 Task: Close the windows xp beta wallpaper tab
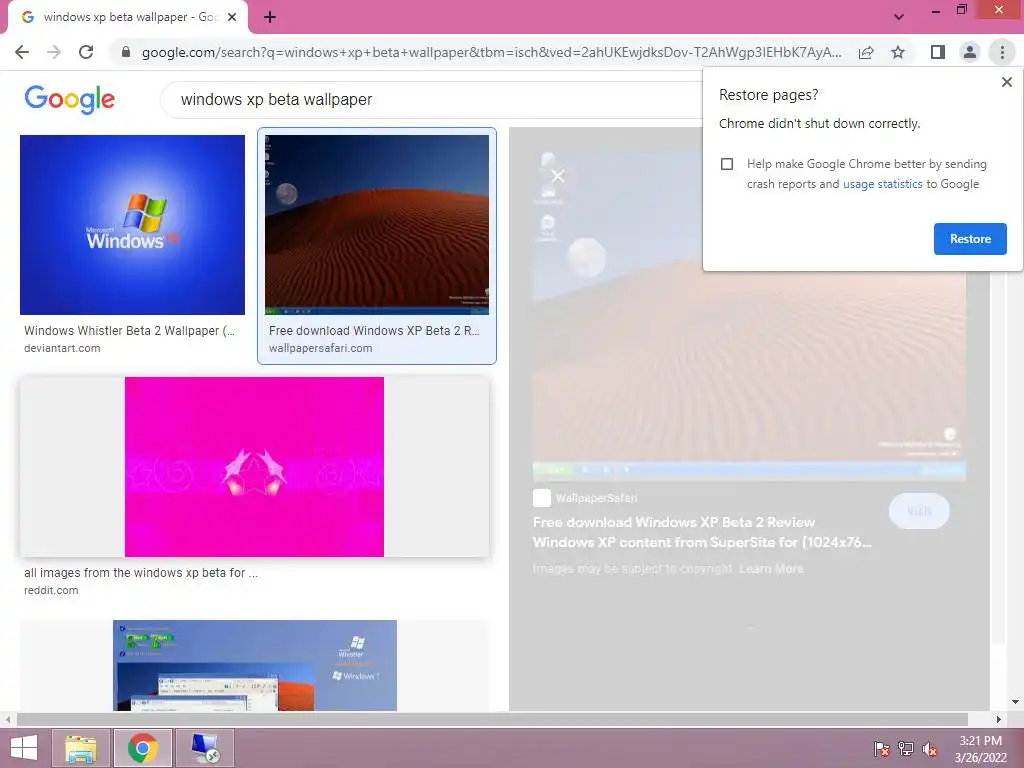click(232, 18)
